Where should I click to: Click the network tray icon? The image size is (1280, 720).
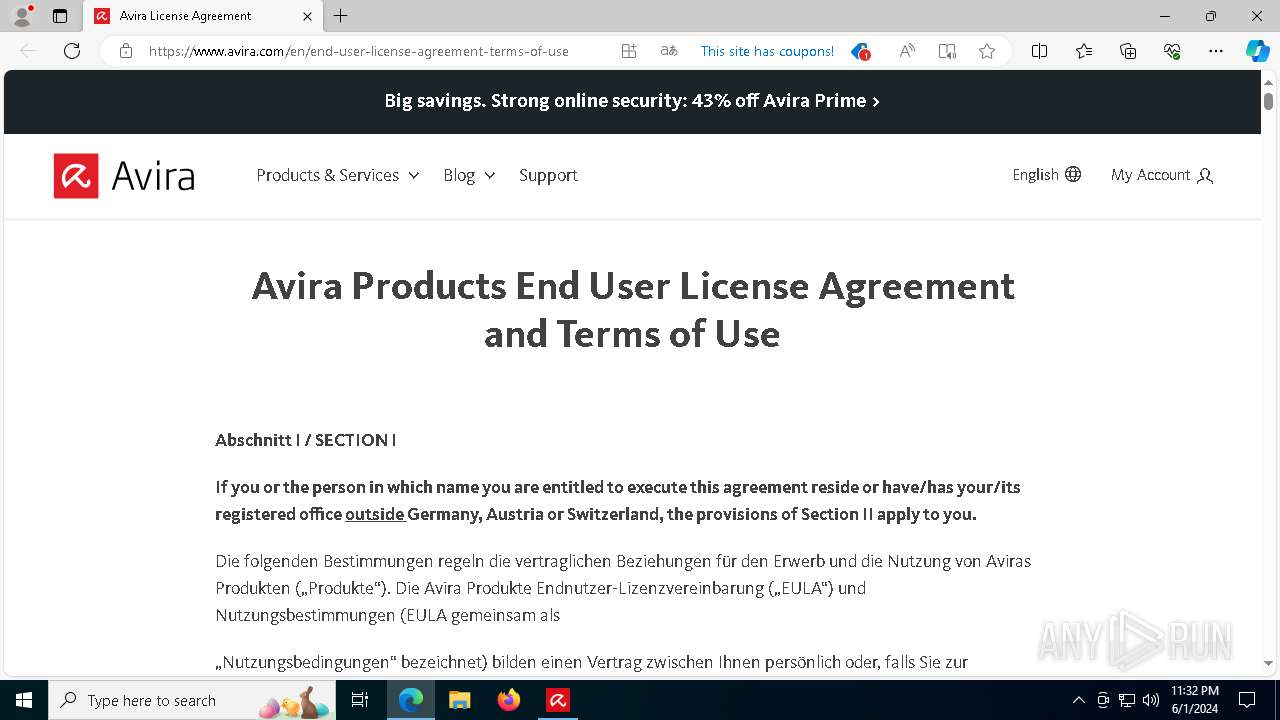click(x=1127, y=700)
